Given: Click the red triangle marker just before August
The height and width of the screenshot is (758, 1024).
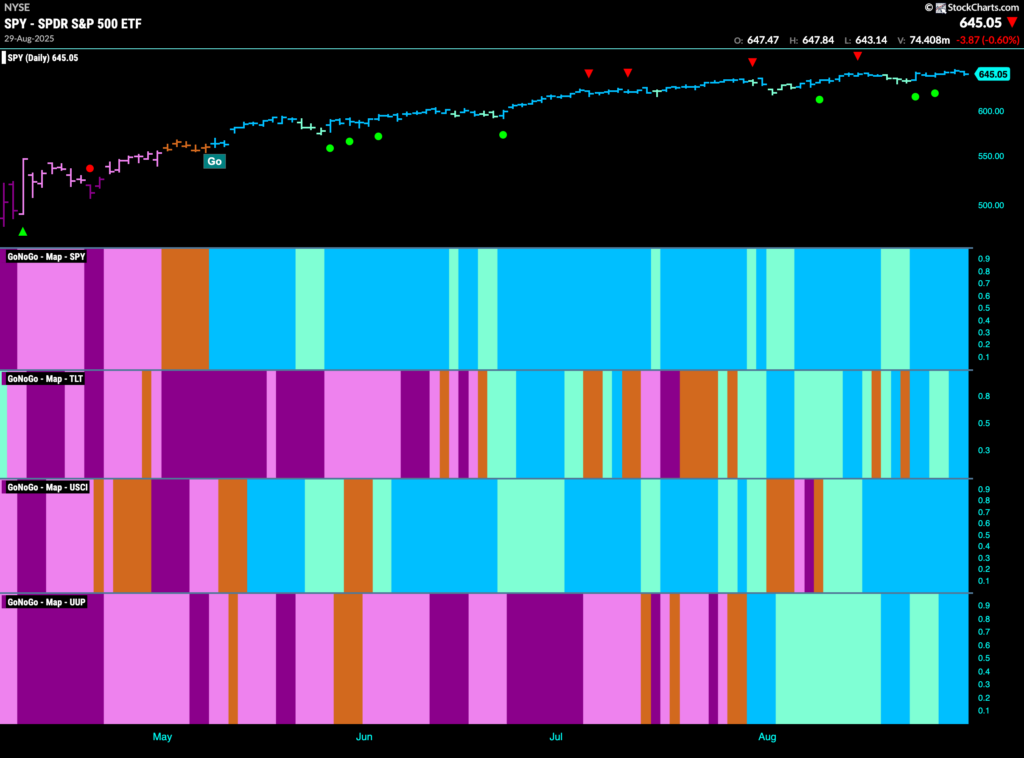Looking at the screenshot, I should [752, 62].
